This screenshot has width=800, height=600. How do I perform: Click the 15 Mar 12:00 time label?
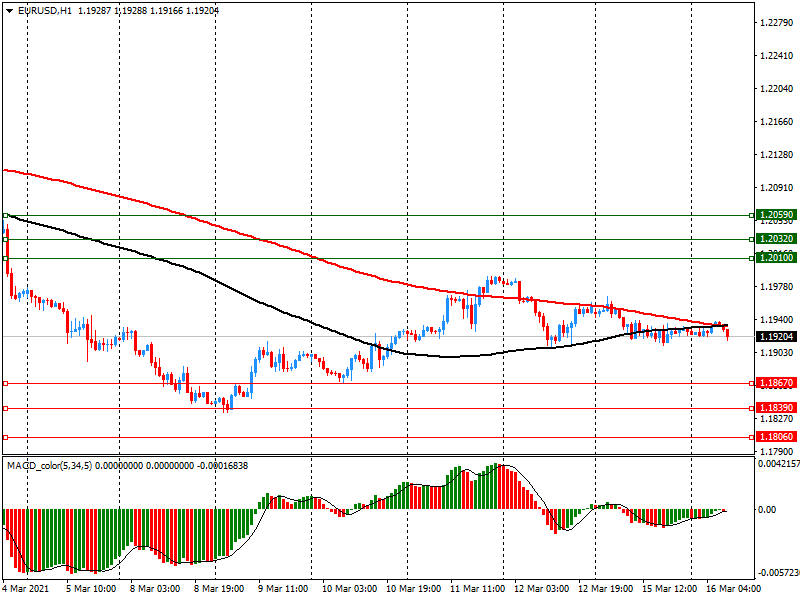click(x=669, y=589)
